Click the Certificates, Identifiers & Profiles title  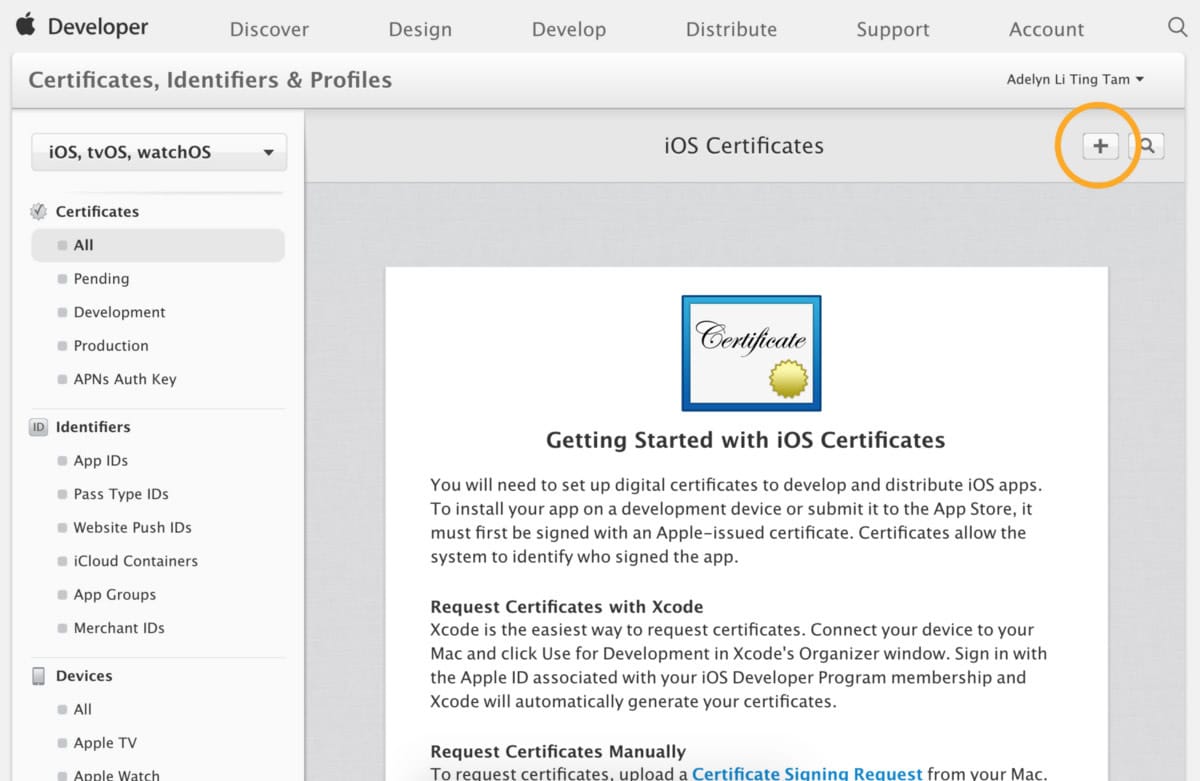pyautogui.click(x=210, y=80)
